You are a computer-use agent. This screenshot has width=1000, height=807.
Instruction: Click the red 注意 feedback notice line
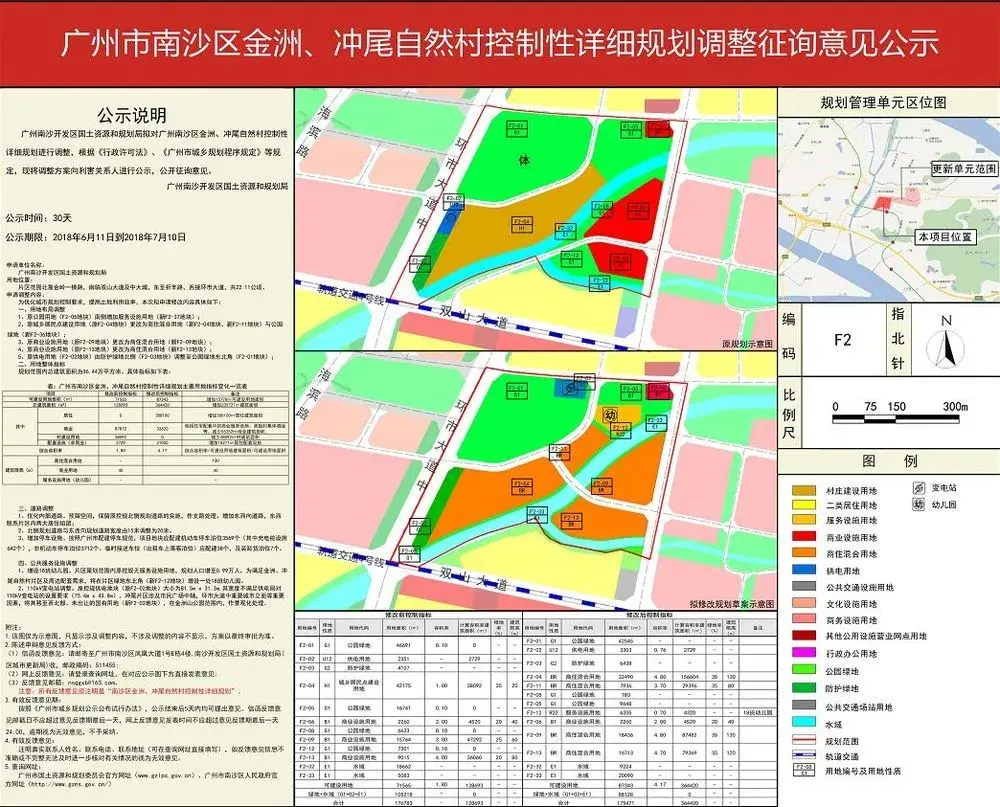[x=131, y=692]
